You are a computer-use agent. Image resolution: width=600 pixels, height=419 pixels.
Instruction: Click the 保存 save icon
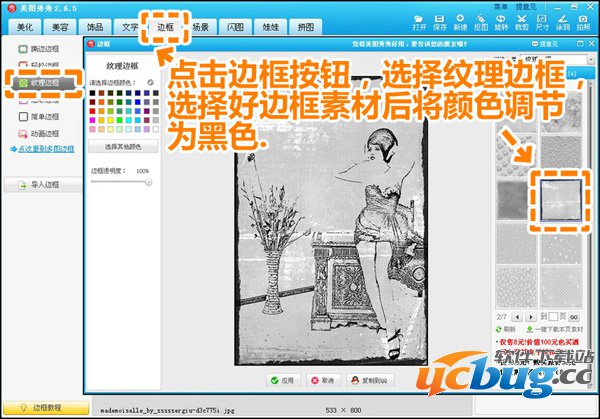pos(439,23)
